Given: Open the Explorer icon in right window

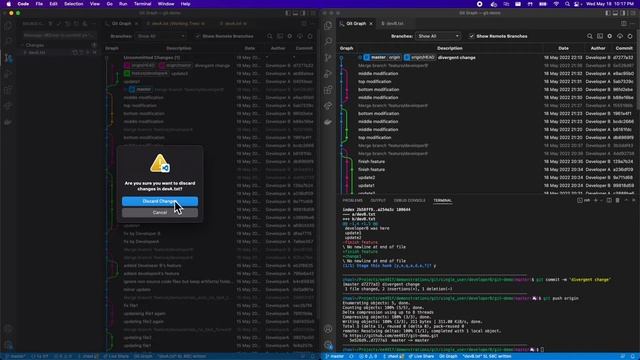Looking at the screenshot, I should click(328, 25).
